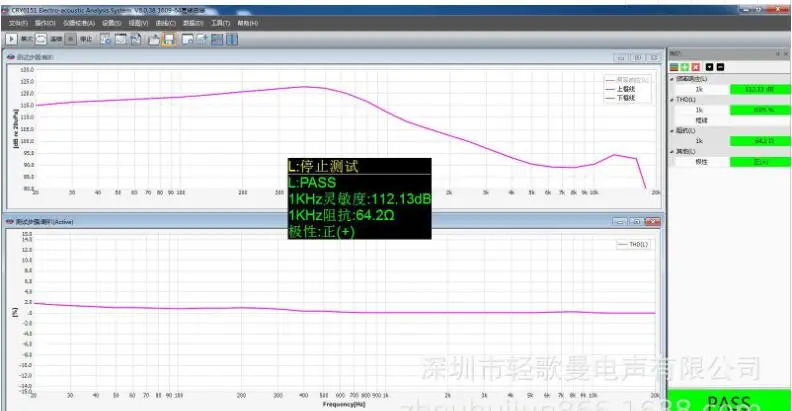Click the L:PASS black result overlay
Image resolution: width=792 pixels, height=411 pixels.
(x=360, y=198)
